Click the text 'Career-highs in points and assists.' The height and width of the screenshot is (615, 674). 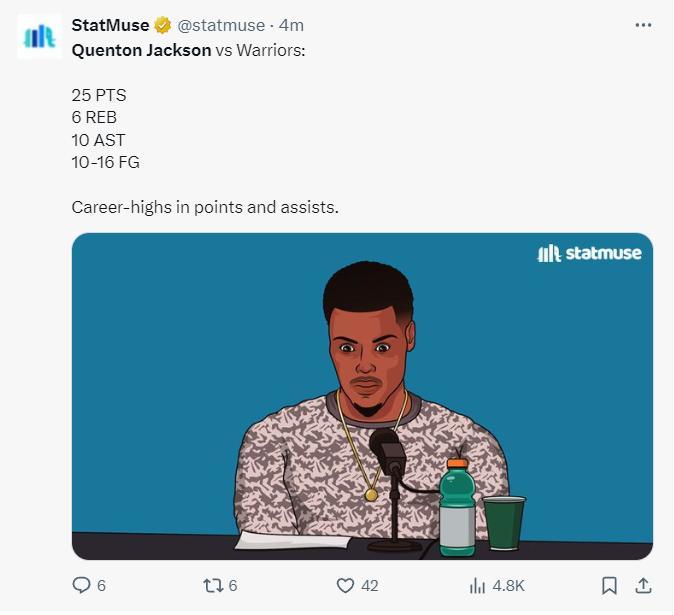[205, 208]
